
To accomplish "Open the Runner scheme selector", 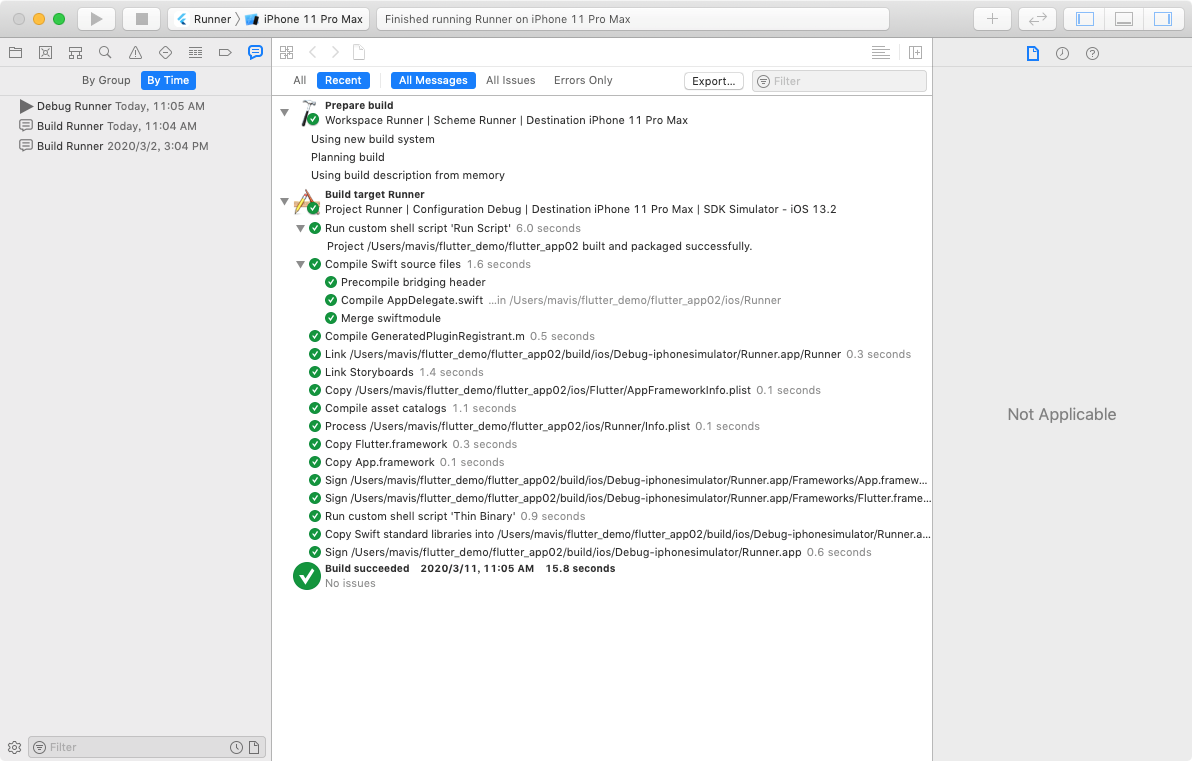I will click(204, 19).
